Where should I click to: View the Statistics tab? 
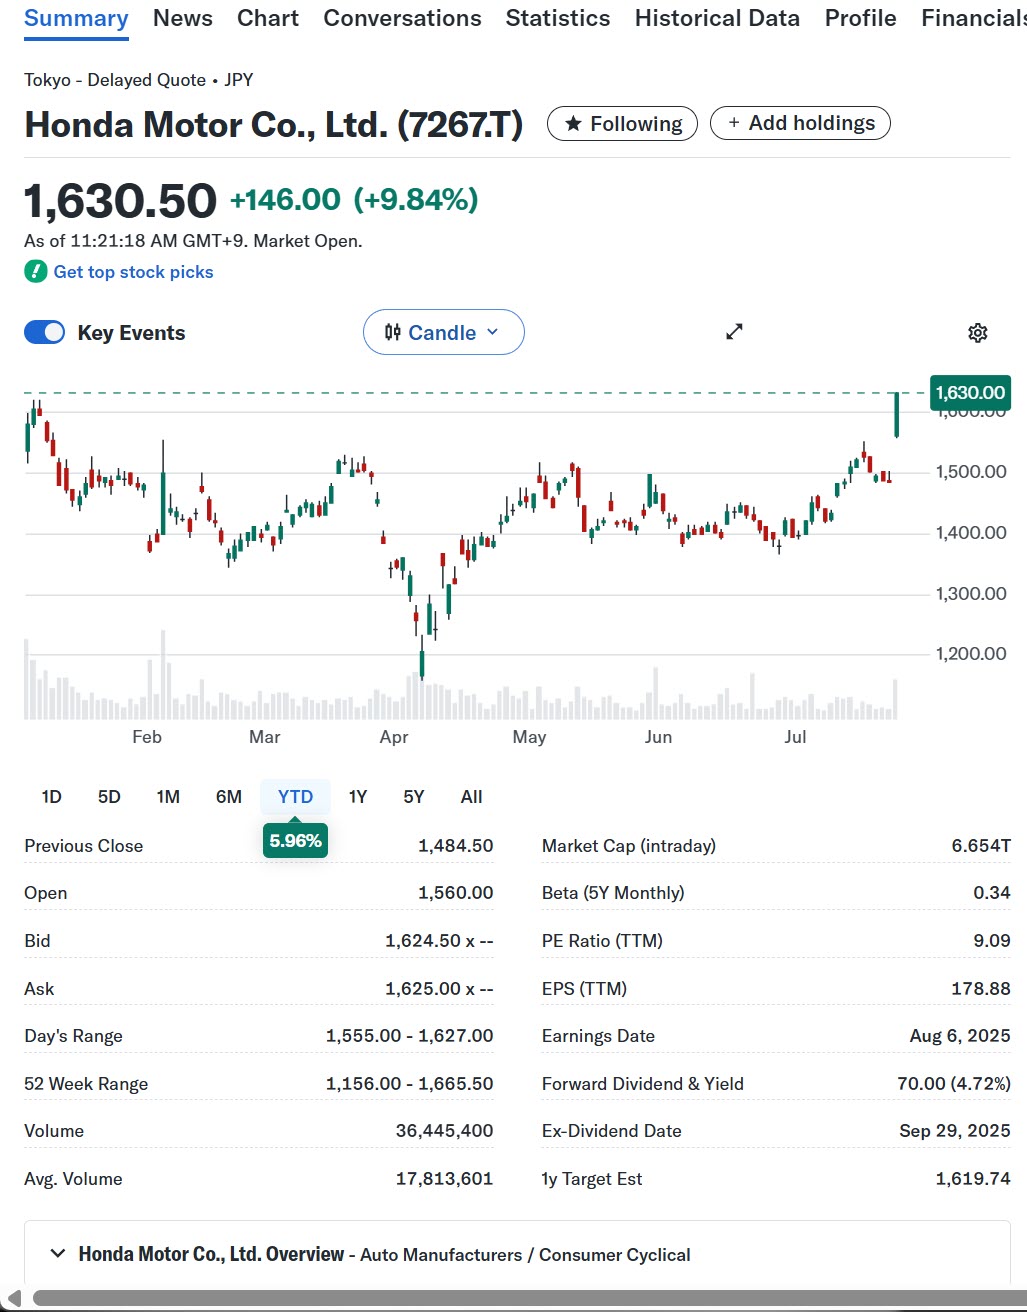pos(558,18)
